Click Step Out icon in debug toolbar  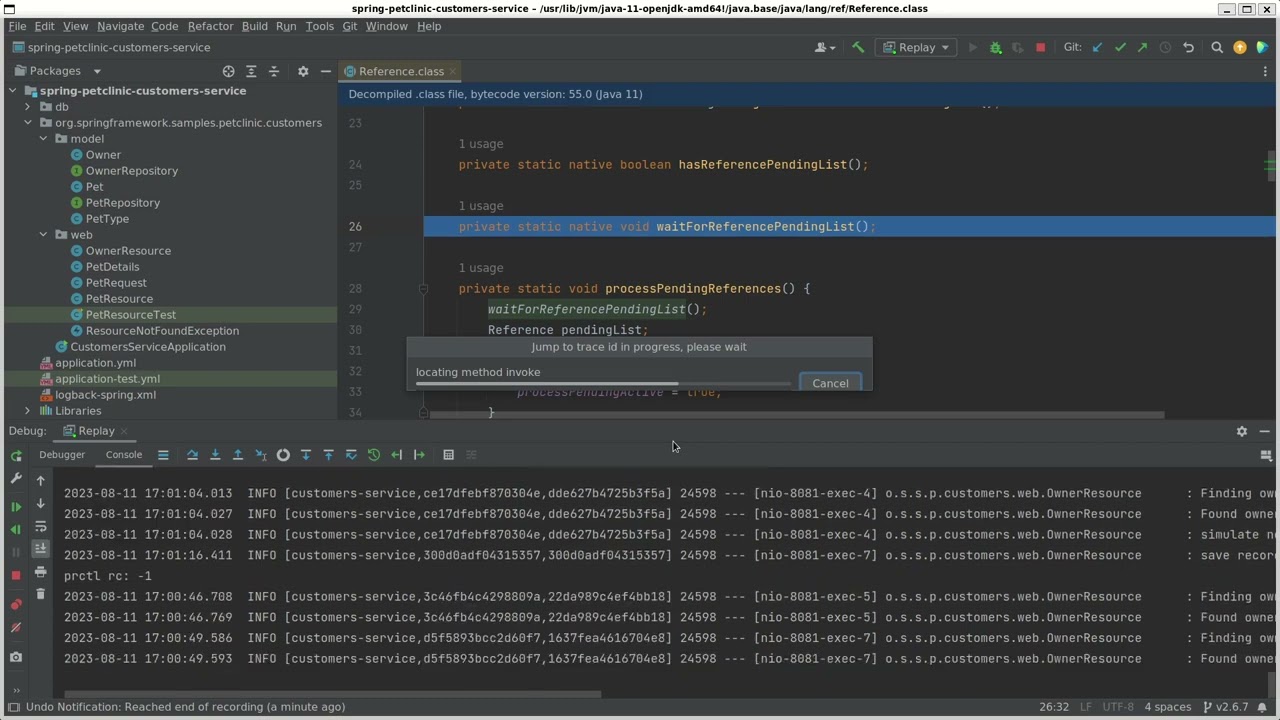click(238, 455)
